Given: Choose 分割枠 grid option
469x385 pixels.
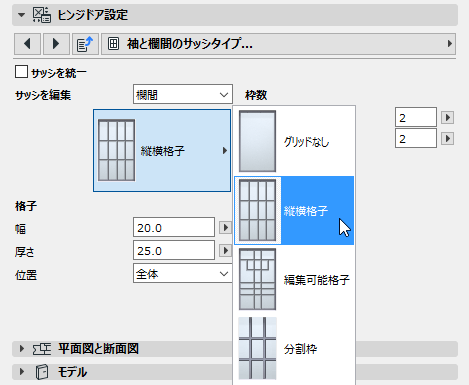Looking at the screenshot, I should (294, 349).
